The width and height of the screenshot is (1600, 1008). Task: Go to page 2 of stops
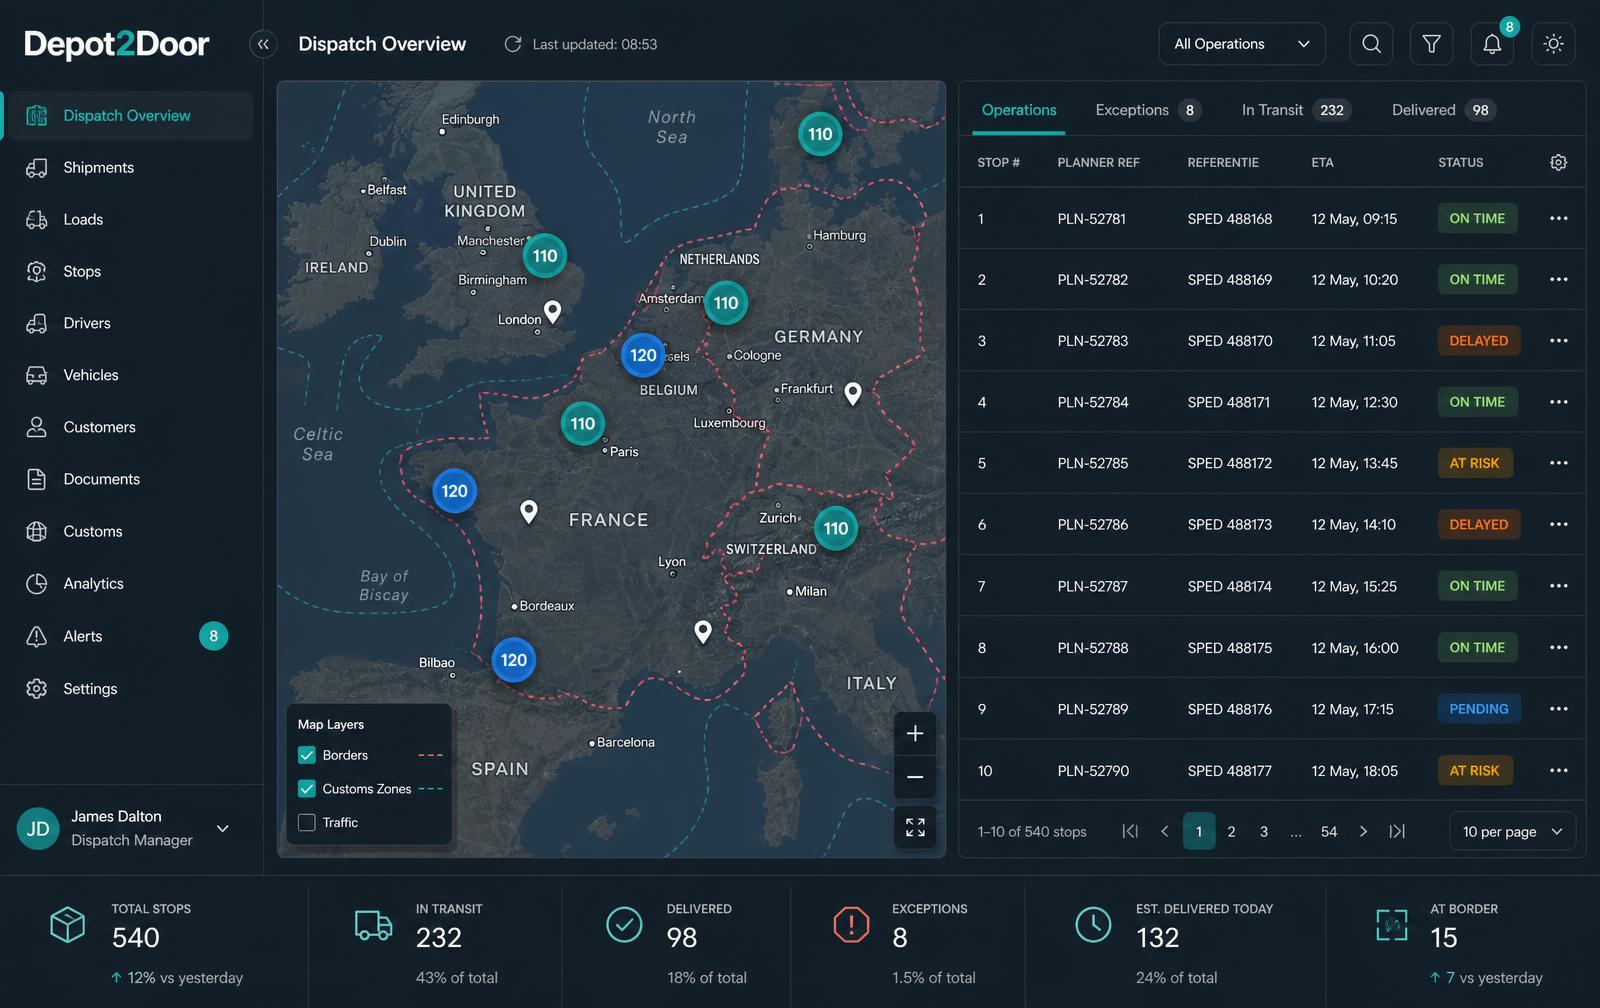point(1231,831)
